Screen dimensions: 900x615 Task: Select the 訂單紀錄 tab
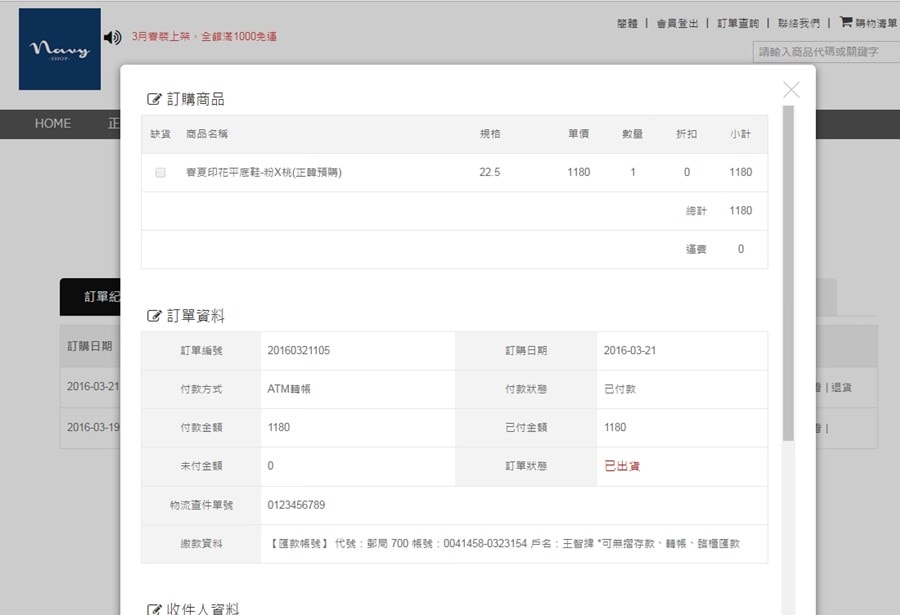(92, 297)
